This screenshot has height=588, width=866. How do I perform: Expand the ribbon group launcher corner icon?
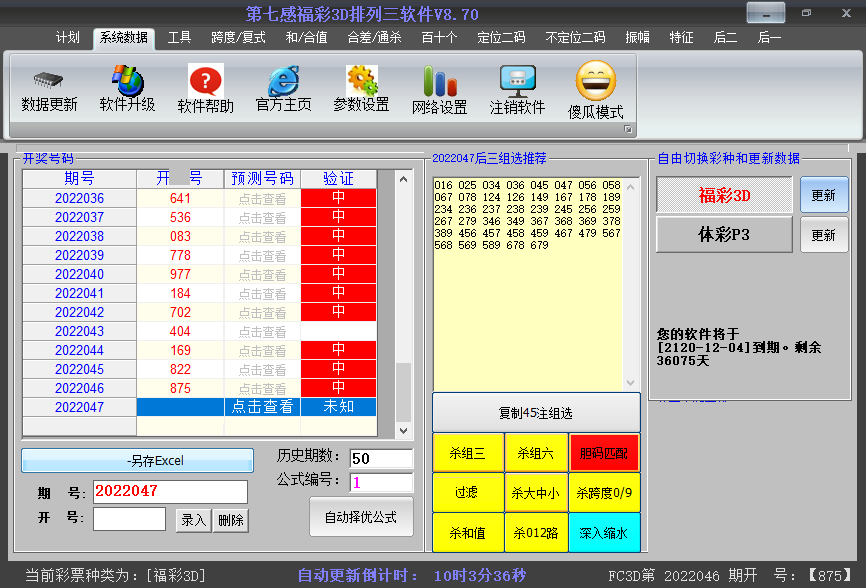click(628, 129)
